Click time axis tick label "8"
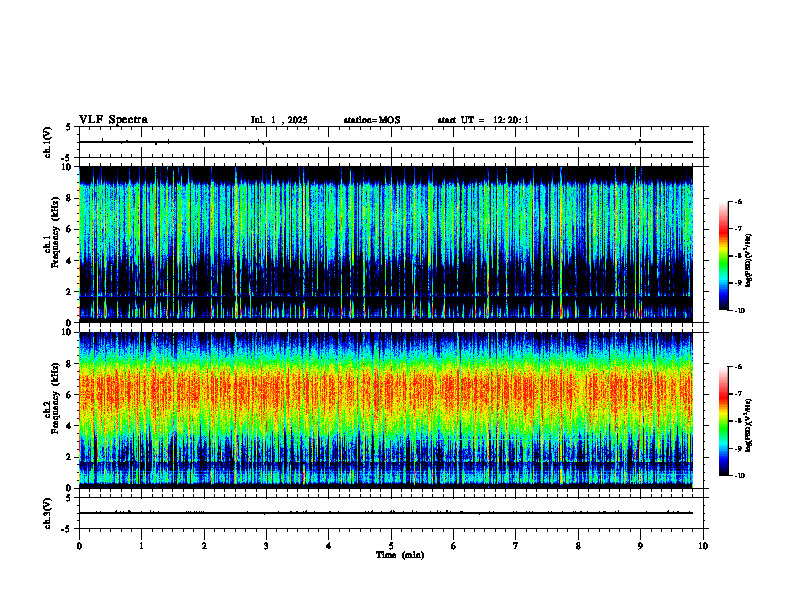Screen dimensions: 792x612 pyautogui.click(x=578, y=546)
